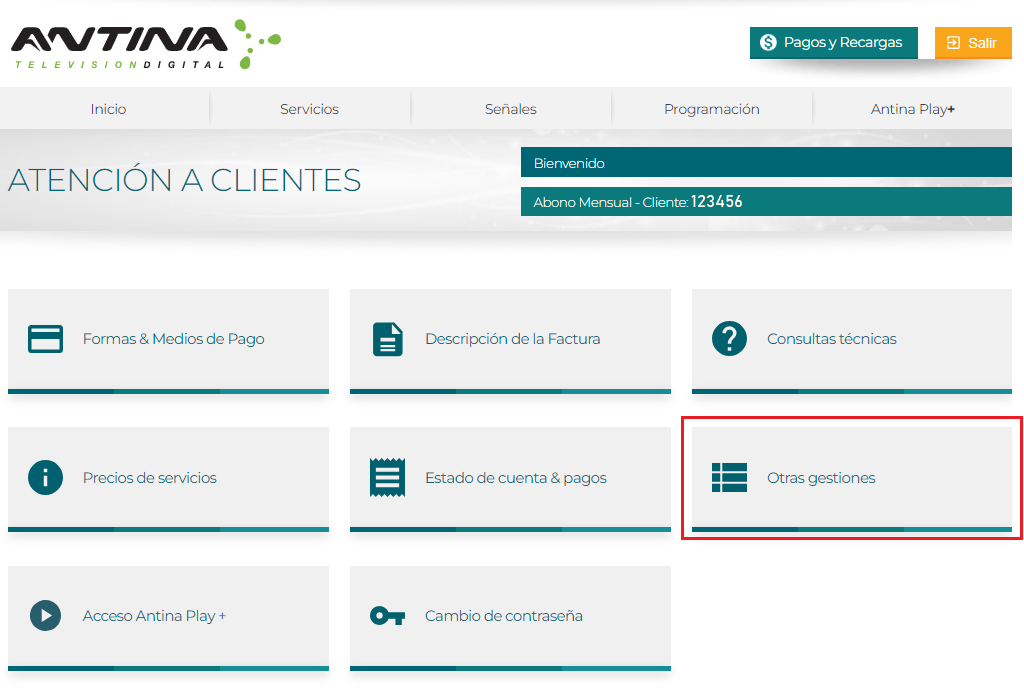Click the play icon for Antina Play
Image resolution: width=1024 pixels, height=692 pixels.
45,616
